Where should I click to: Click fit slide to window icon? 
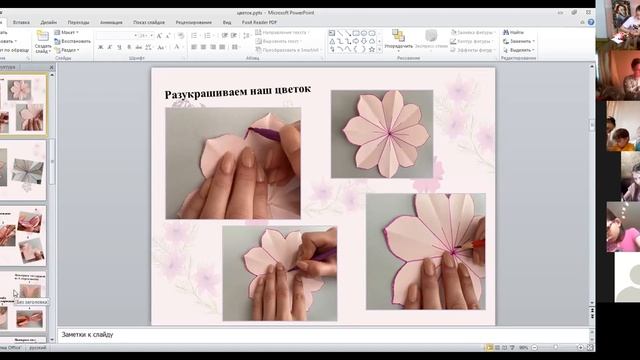pos(590,348)
